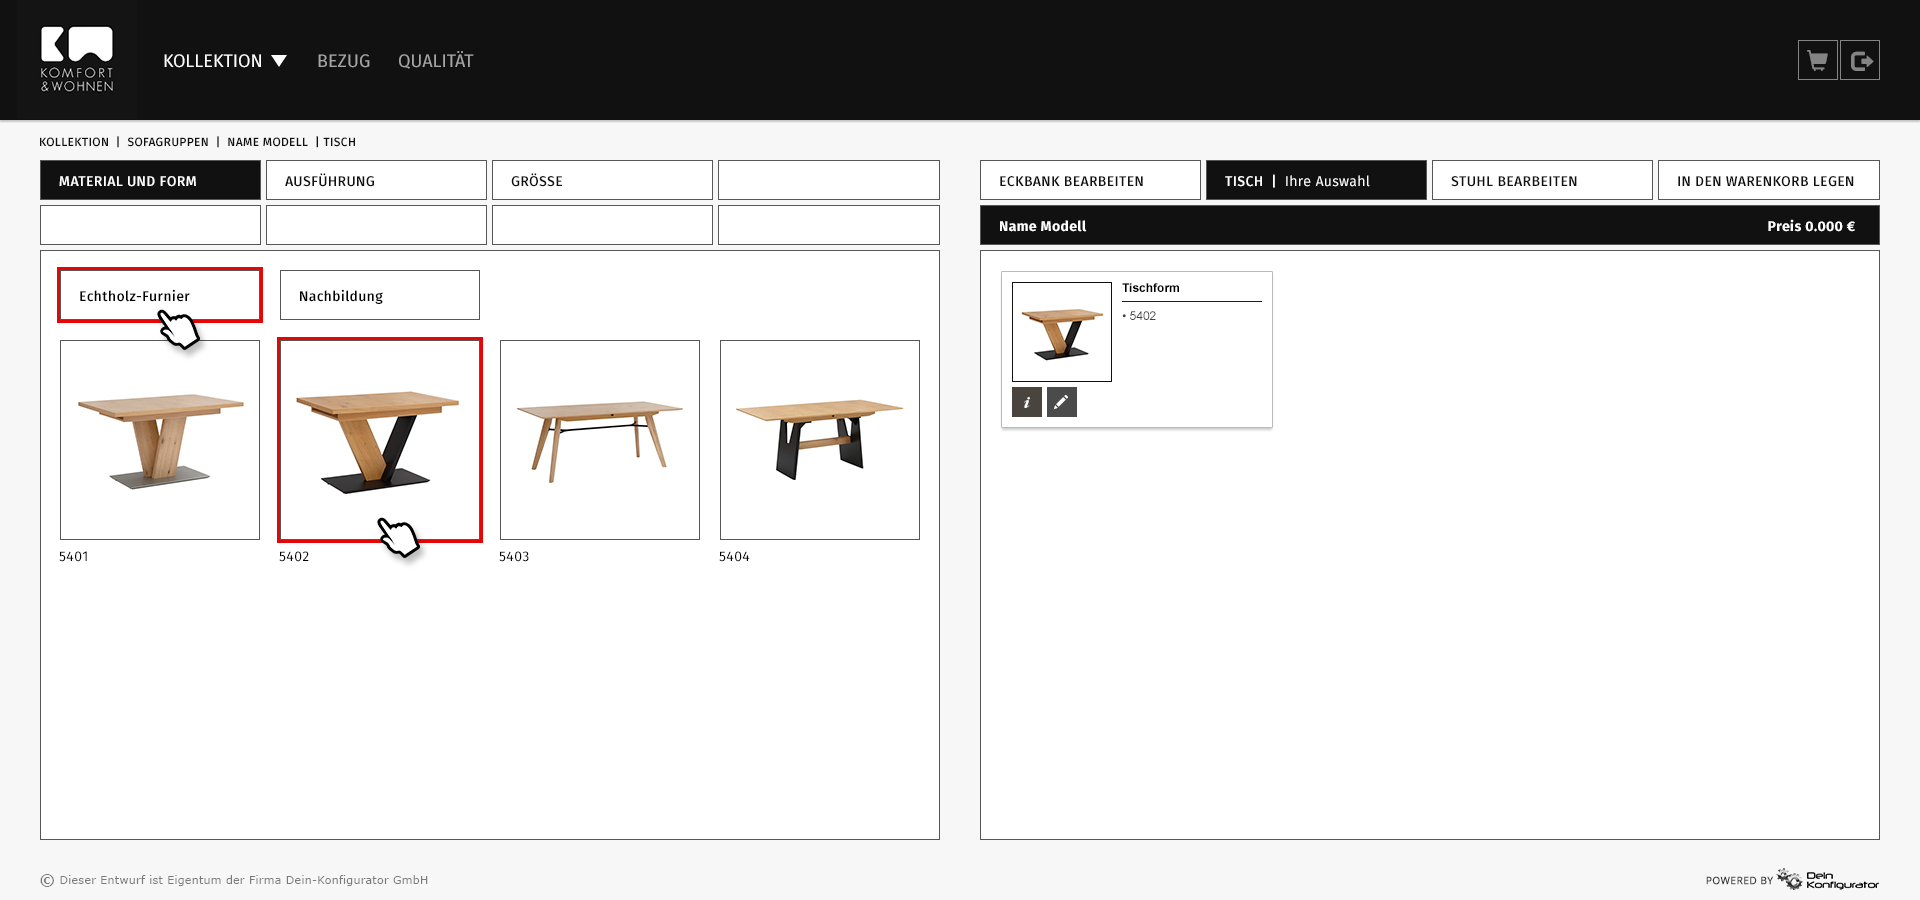The image size is (1920, 900).
Task: Click Eckbank Bearbeiten button
Action: (x=1090, y=181)
